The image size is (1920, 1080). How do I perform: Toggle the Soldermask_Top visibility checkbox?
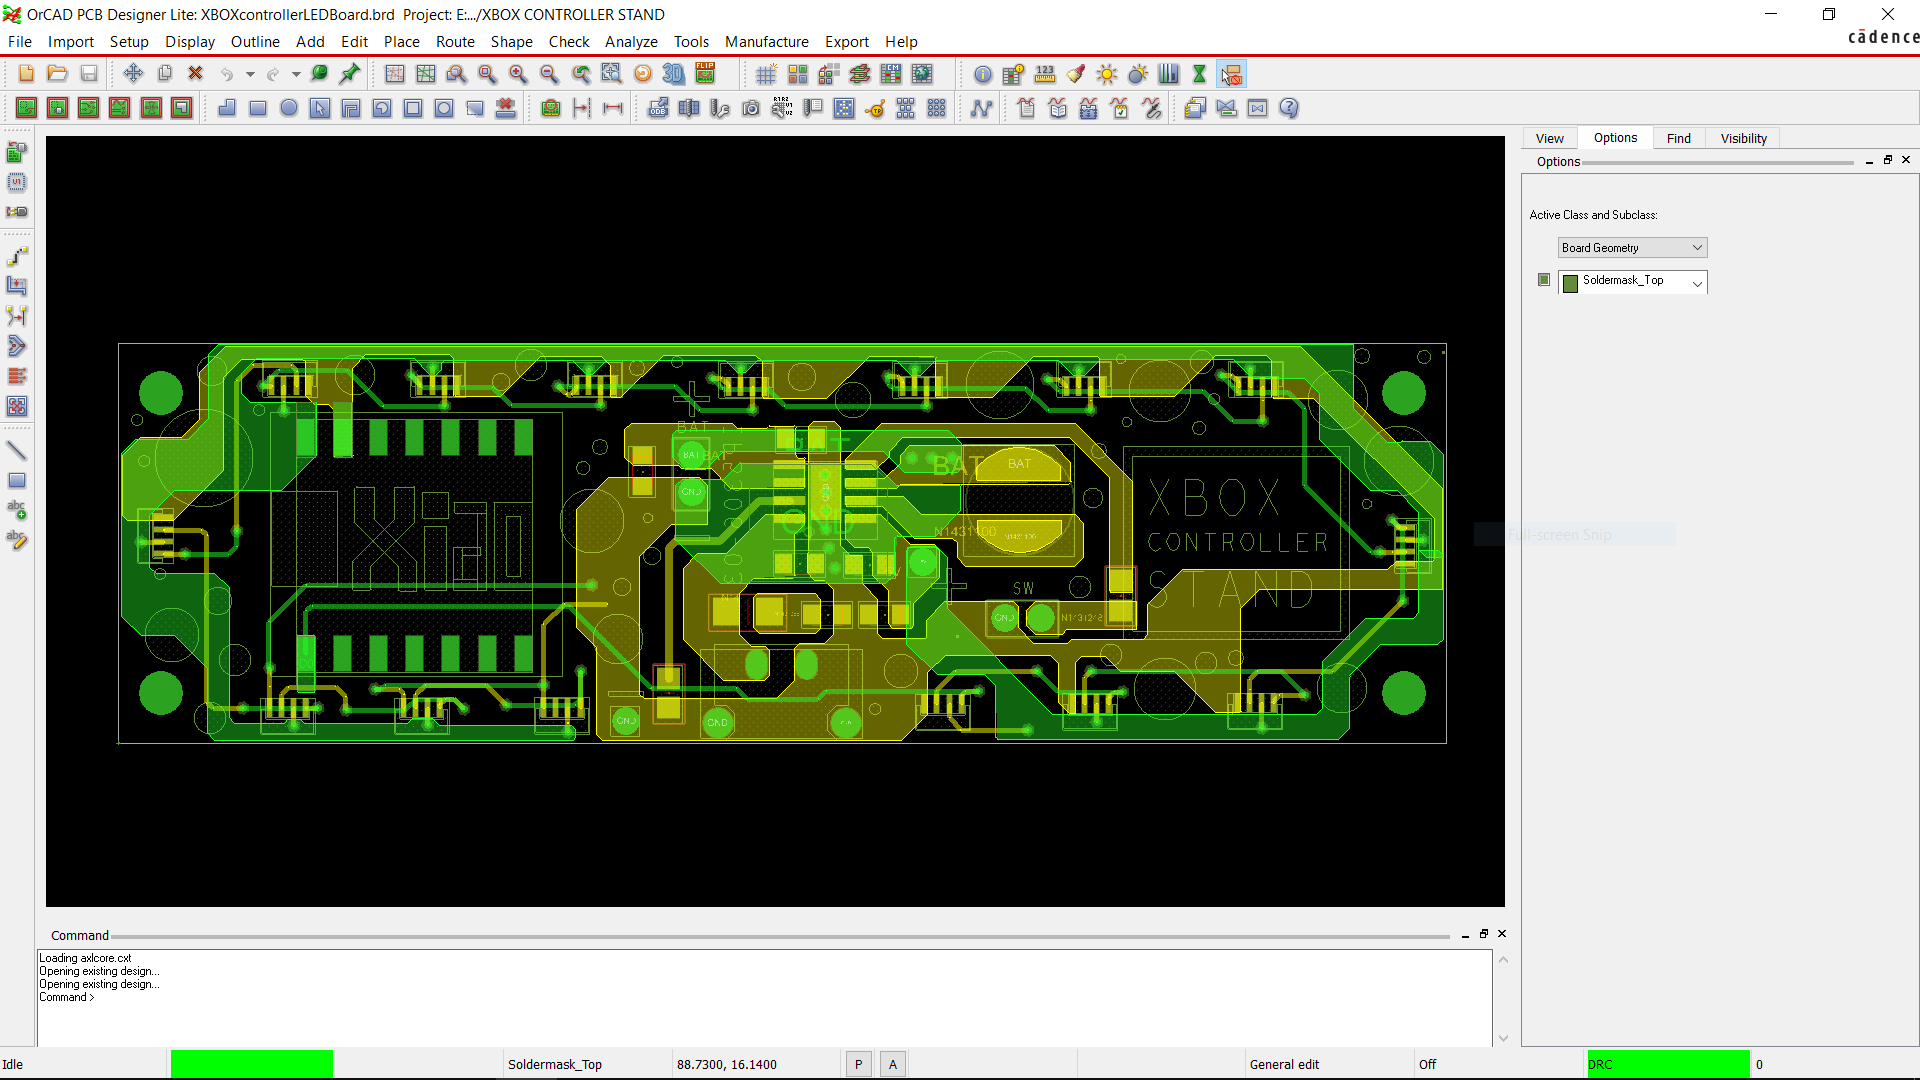[x=1544, y=280]
